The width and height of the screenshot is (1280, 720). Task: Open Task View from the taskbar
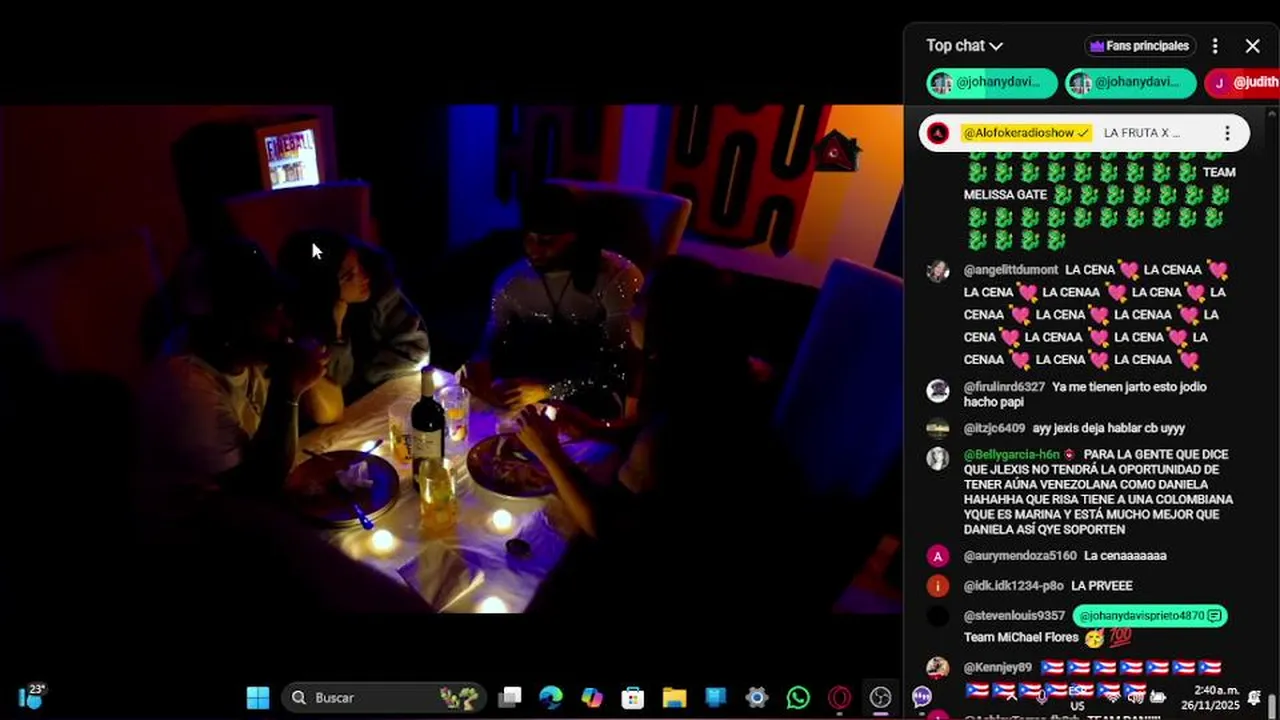511,697
